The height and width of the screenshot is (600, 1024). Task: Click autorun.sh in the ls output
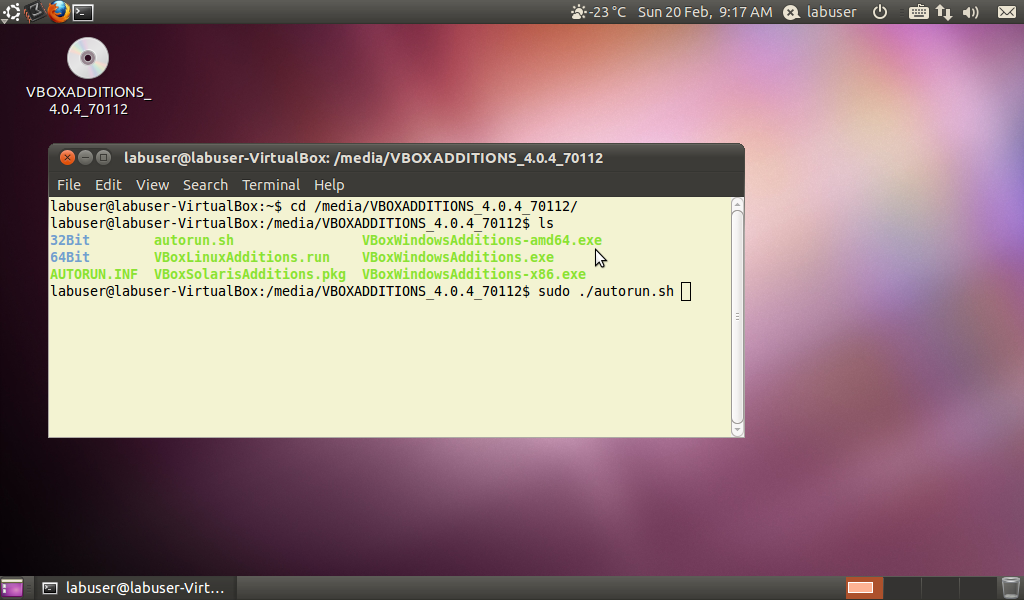point(194,240)
